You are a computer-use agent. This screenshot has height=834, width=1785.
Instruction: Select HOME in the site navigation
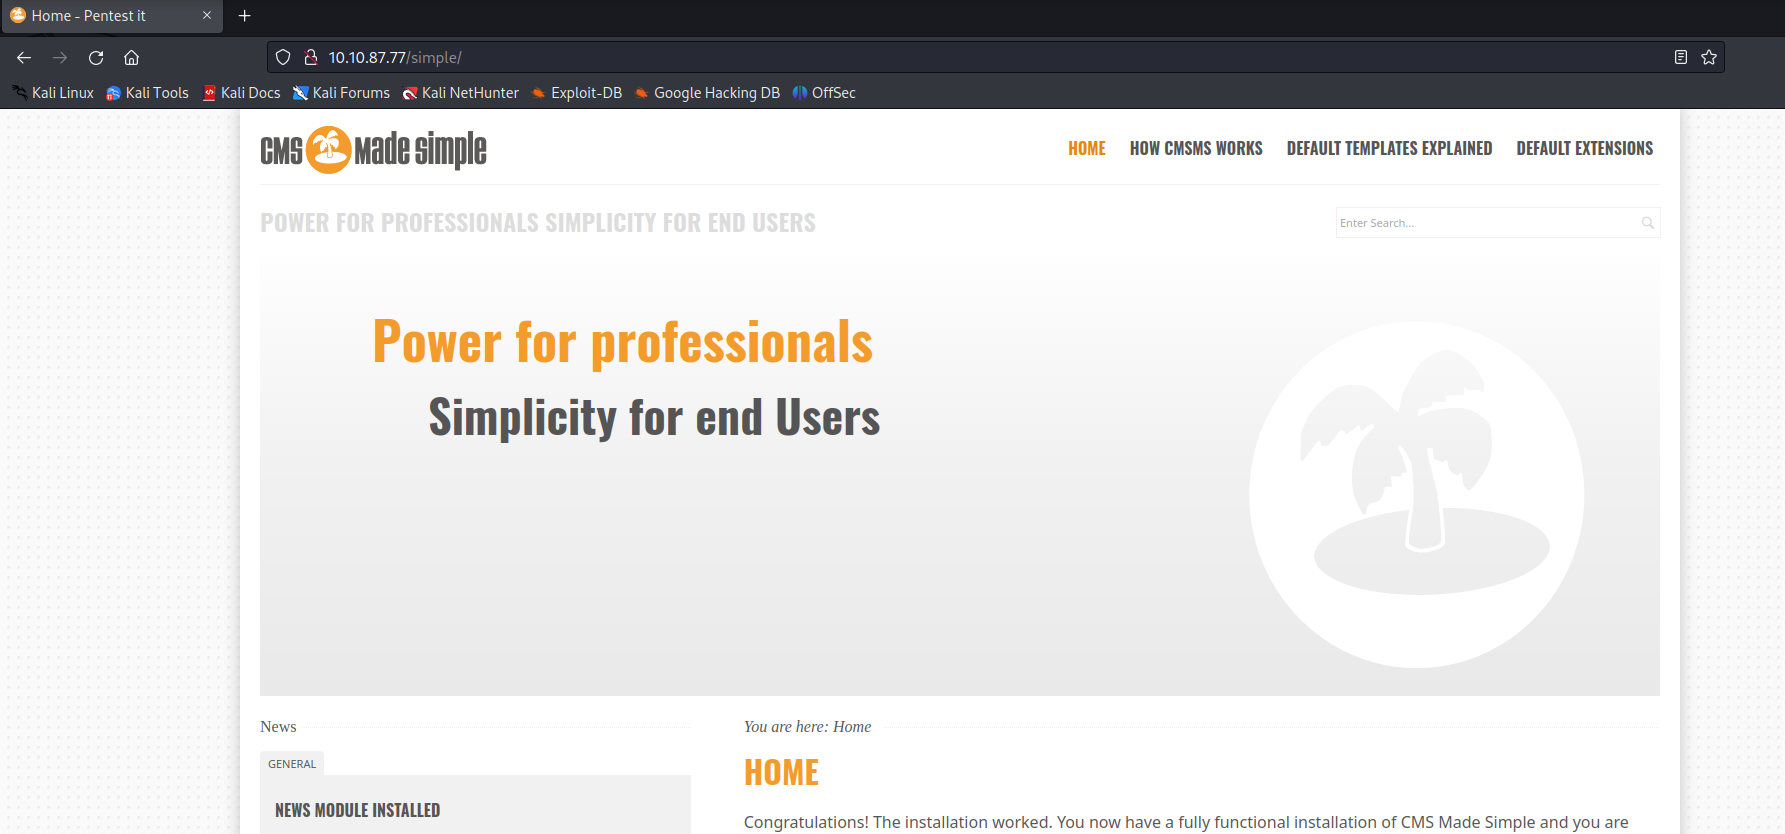coord(1087,149)
